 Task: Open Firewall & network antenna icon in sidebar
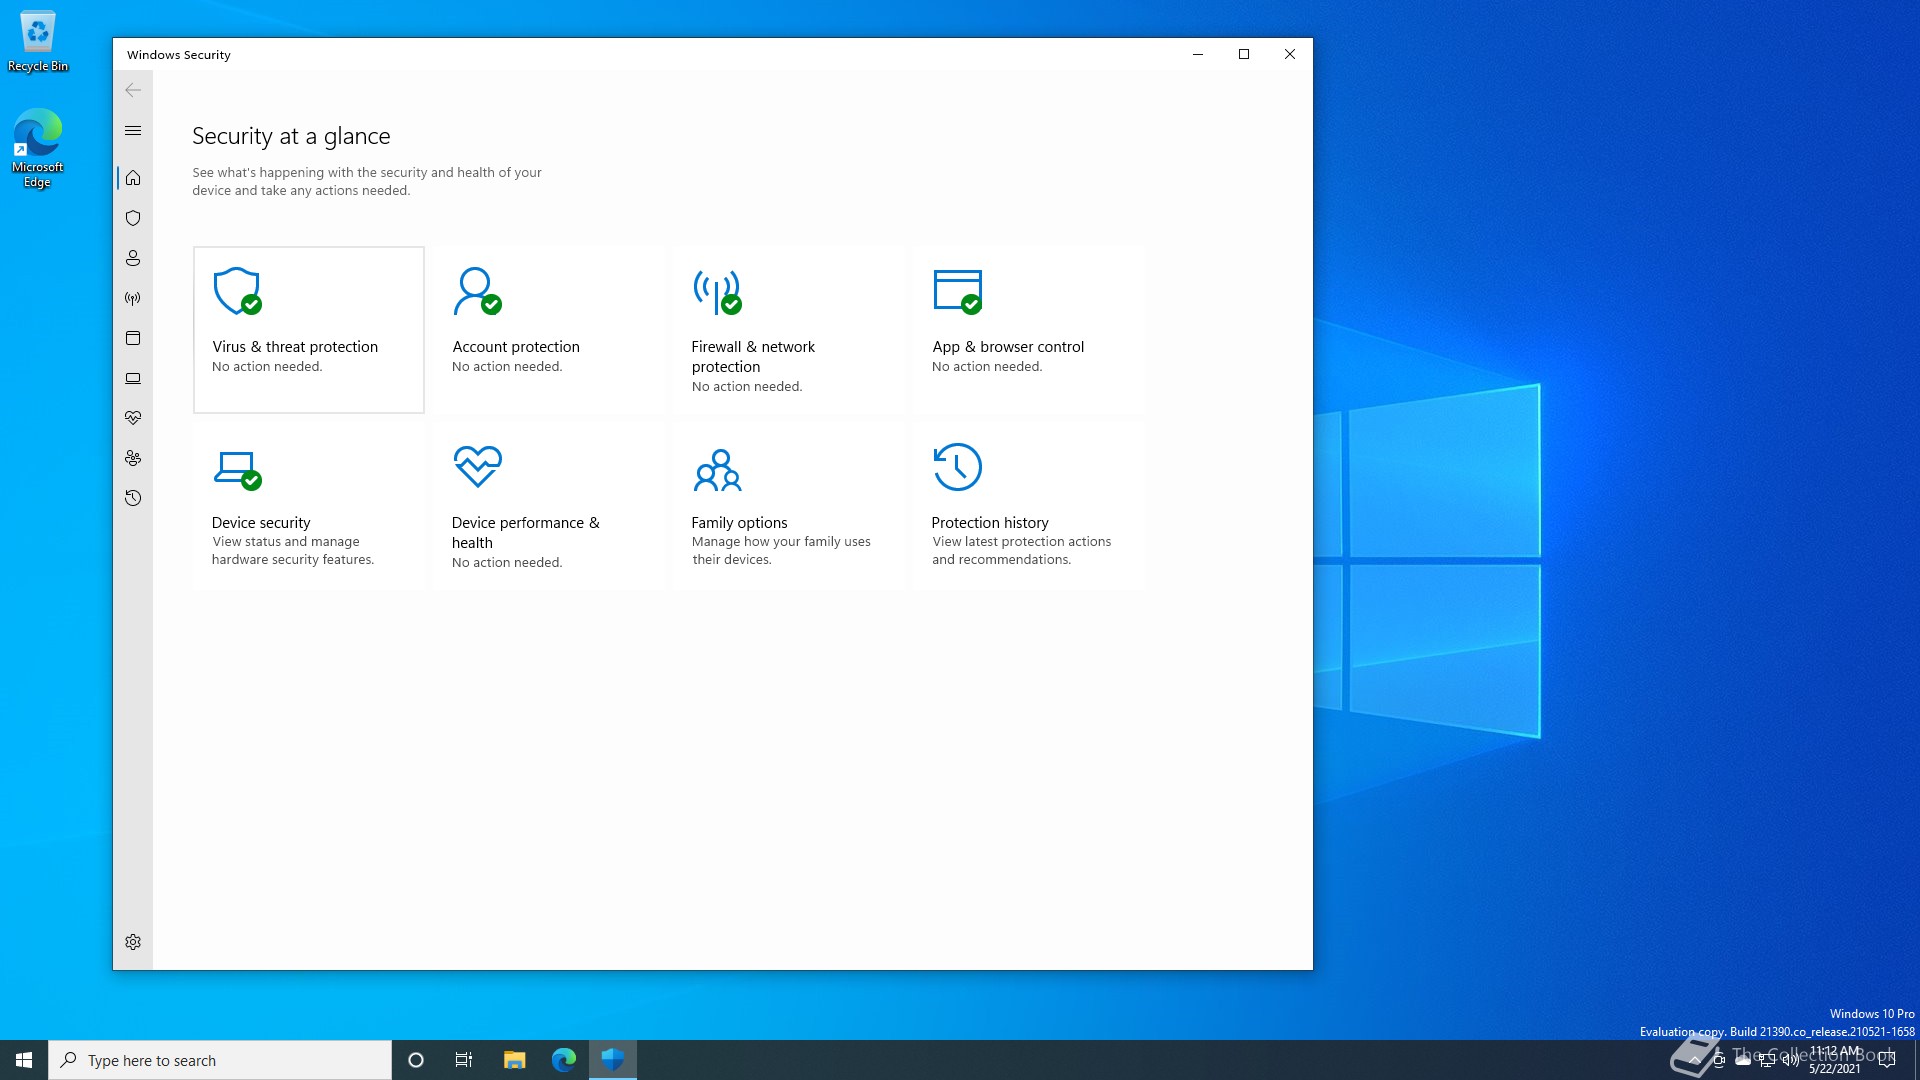(x=133, y=298)
